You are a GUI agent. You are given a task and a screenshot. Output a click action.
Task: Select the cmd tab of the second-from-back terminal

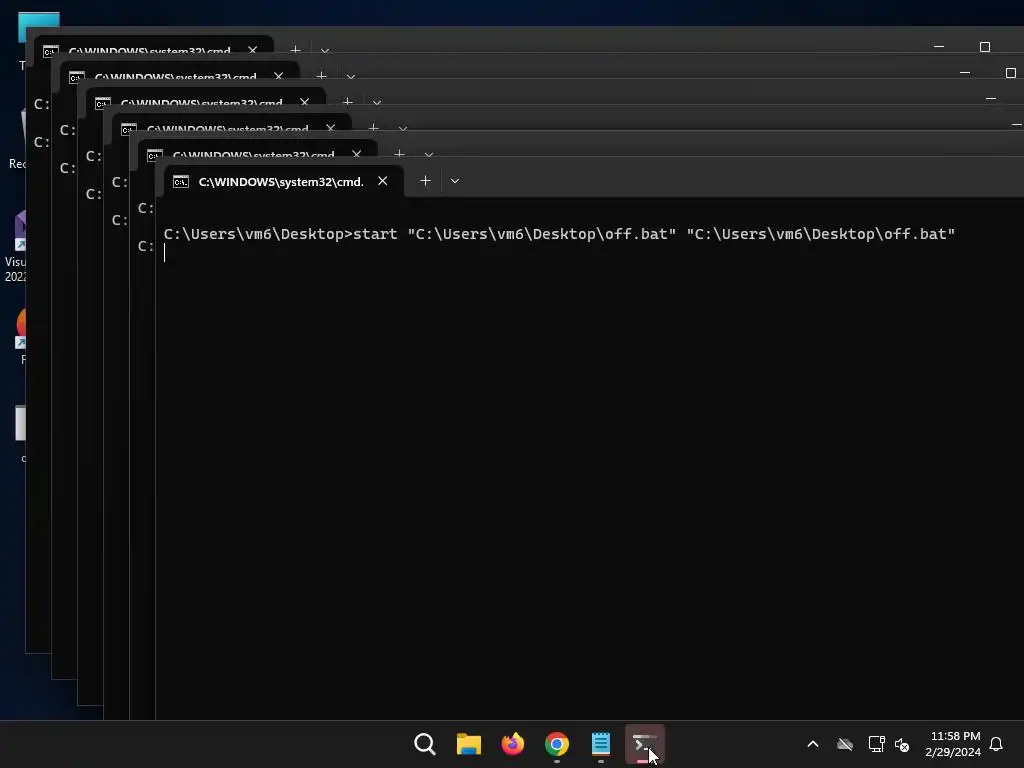pyautogui.click(x=180, y=72)
